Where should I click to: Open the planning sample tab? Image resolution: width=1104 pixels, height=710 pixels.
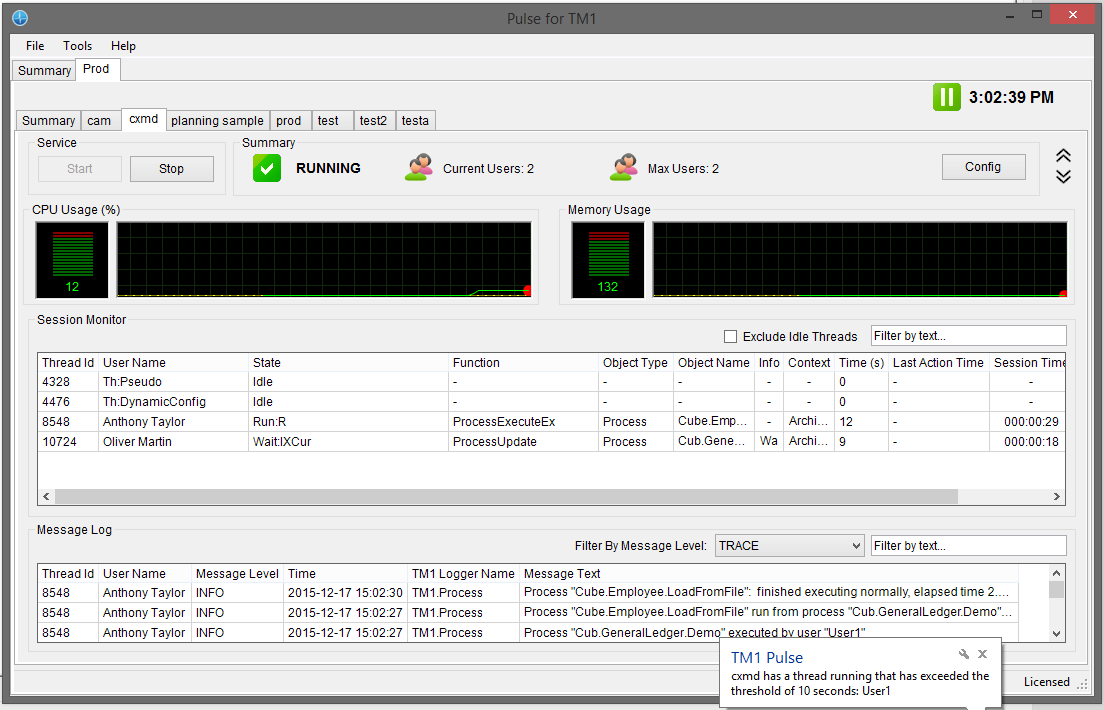(217, 121)
